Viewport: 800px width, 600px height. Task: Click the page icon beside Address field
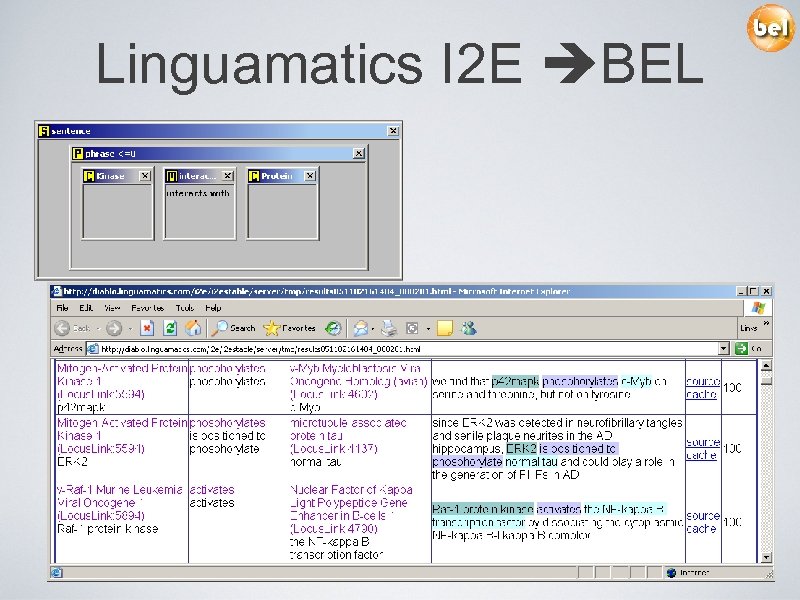tap(93, 349)
